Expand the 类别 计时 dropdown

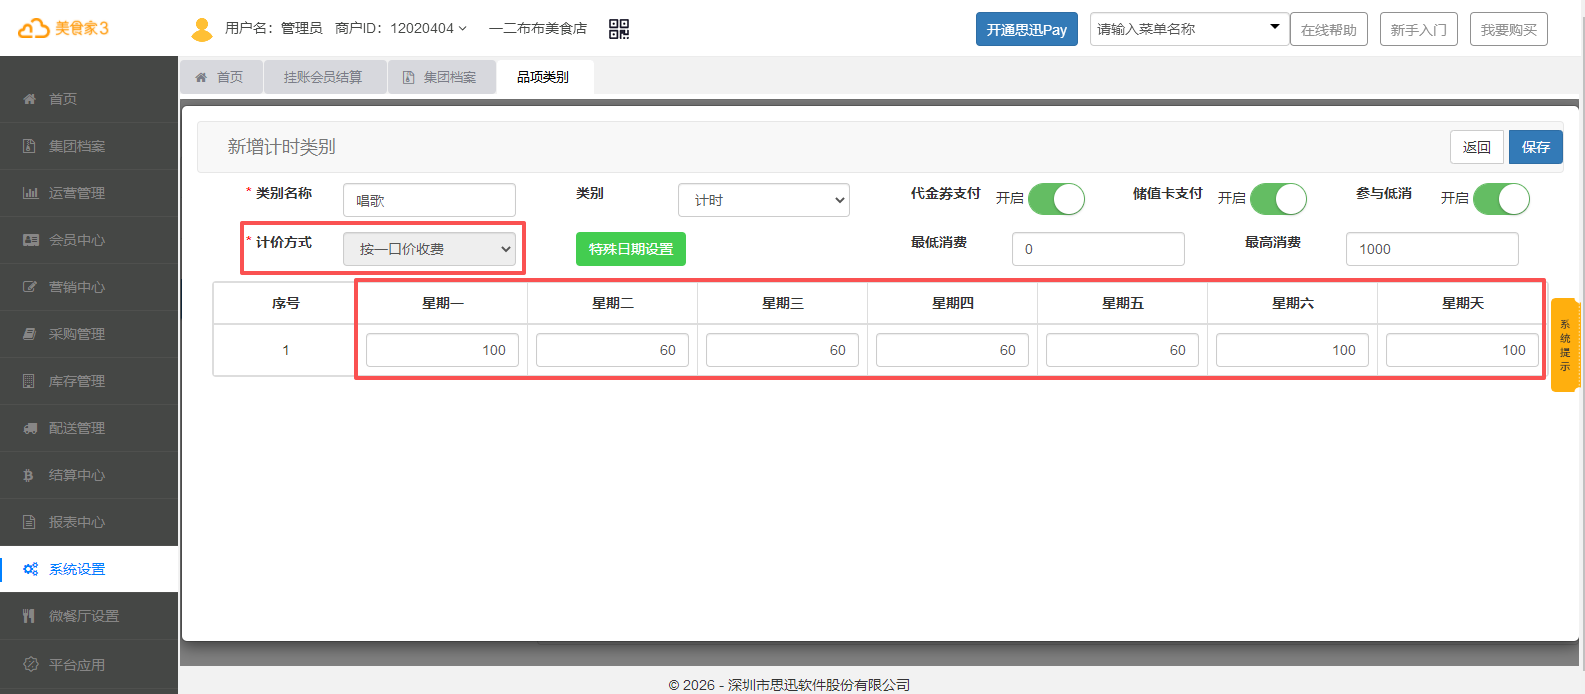(x=764, y=200)
